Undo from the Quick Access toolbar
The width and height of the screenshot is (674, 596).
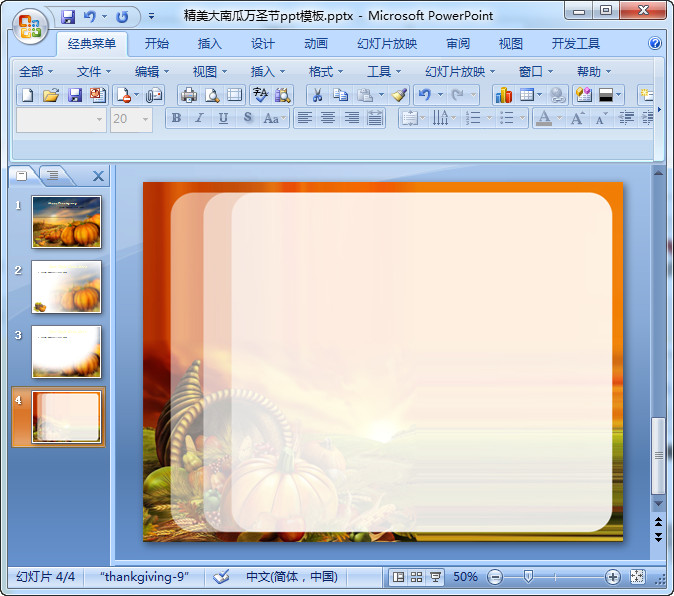(x=89, y=17)
